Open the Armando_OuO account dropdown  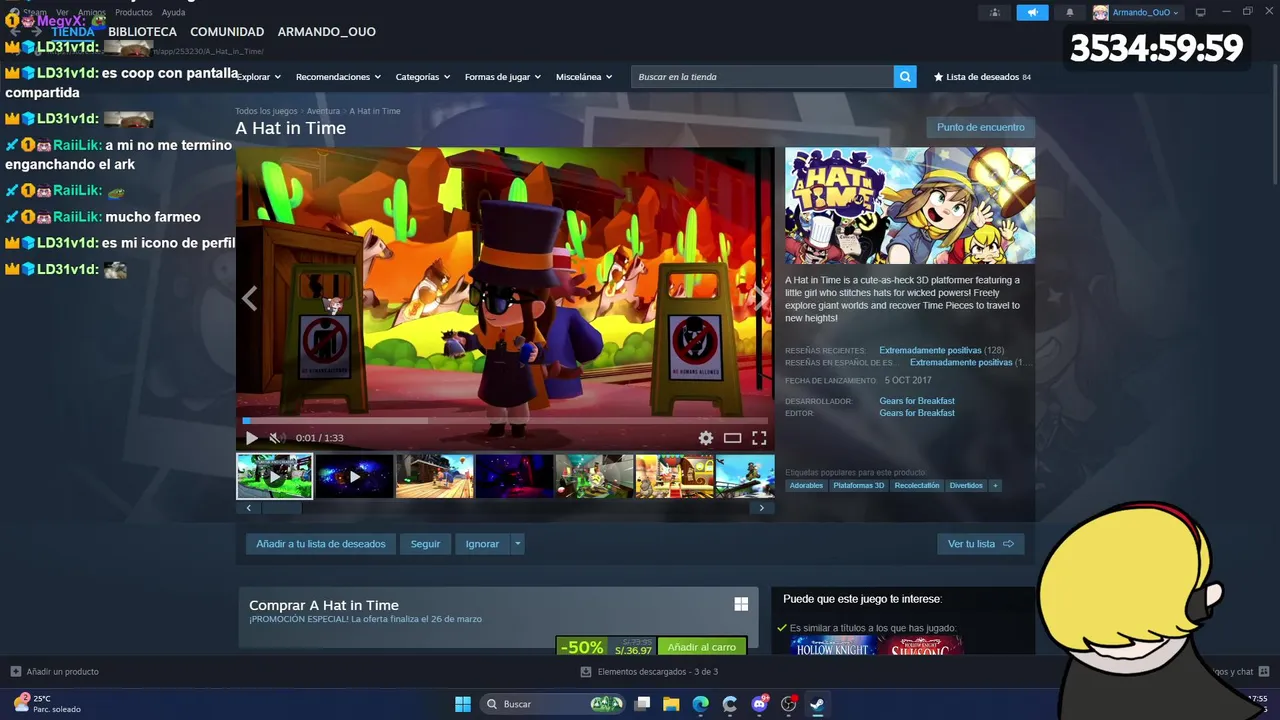pos(1138,12)
